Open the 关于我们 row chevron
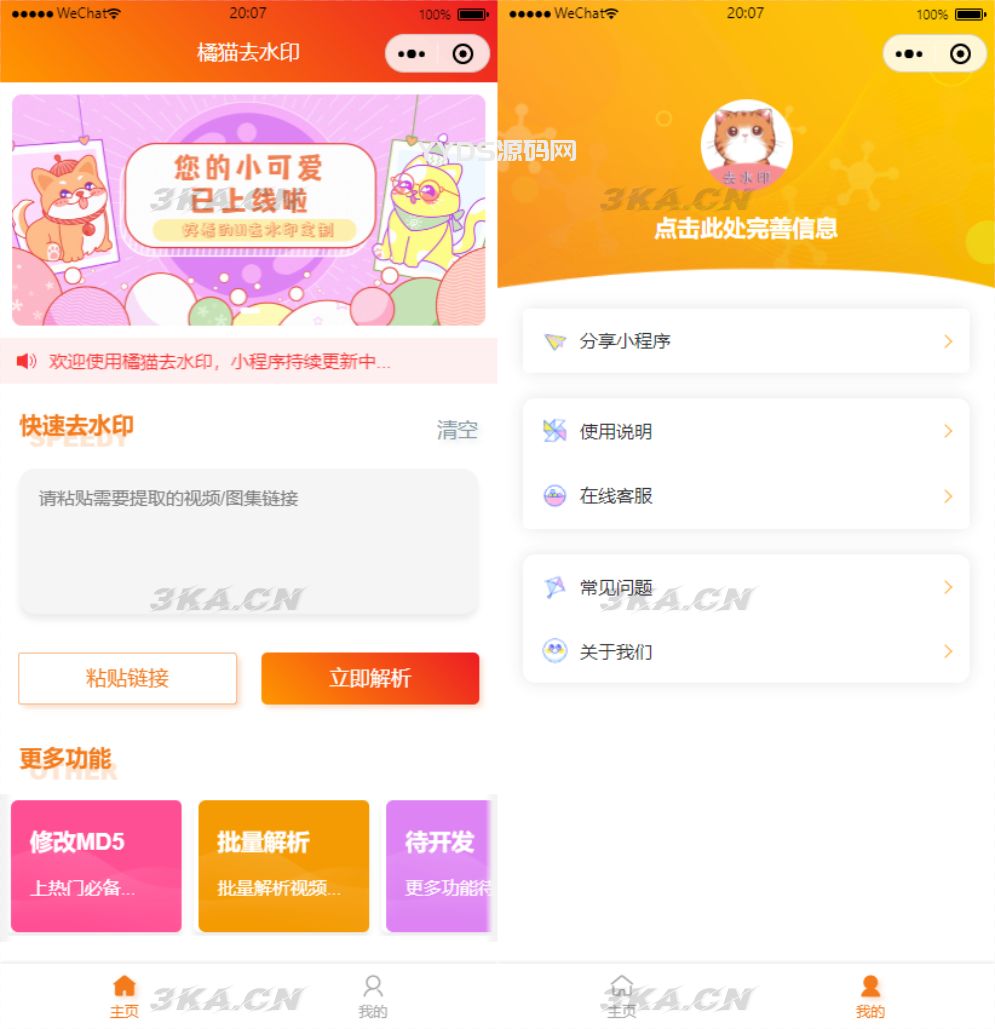This screenshot has height=1029, width=995. (x=948, y=651)
